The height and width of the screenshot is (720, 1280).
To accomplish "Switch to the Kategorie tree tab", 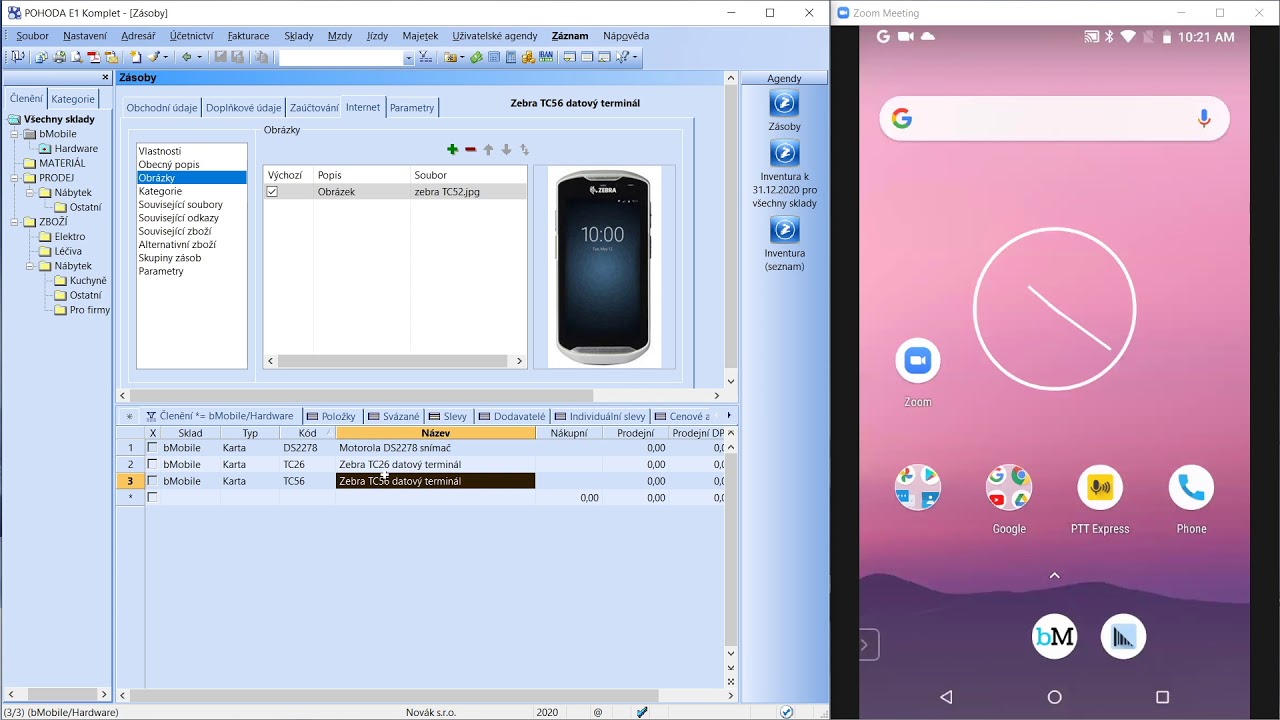I will (73, 99).
